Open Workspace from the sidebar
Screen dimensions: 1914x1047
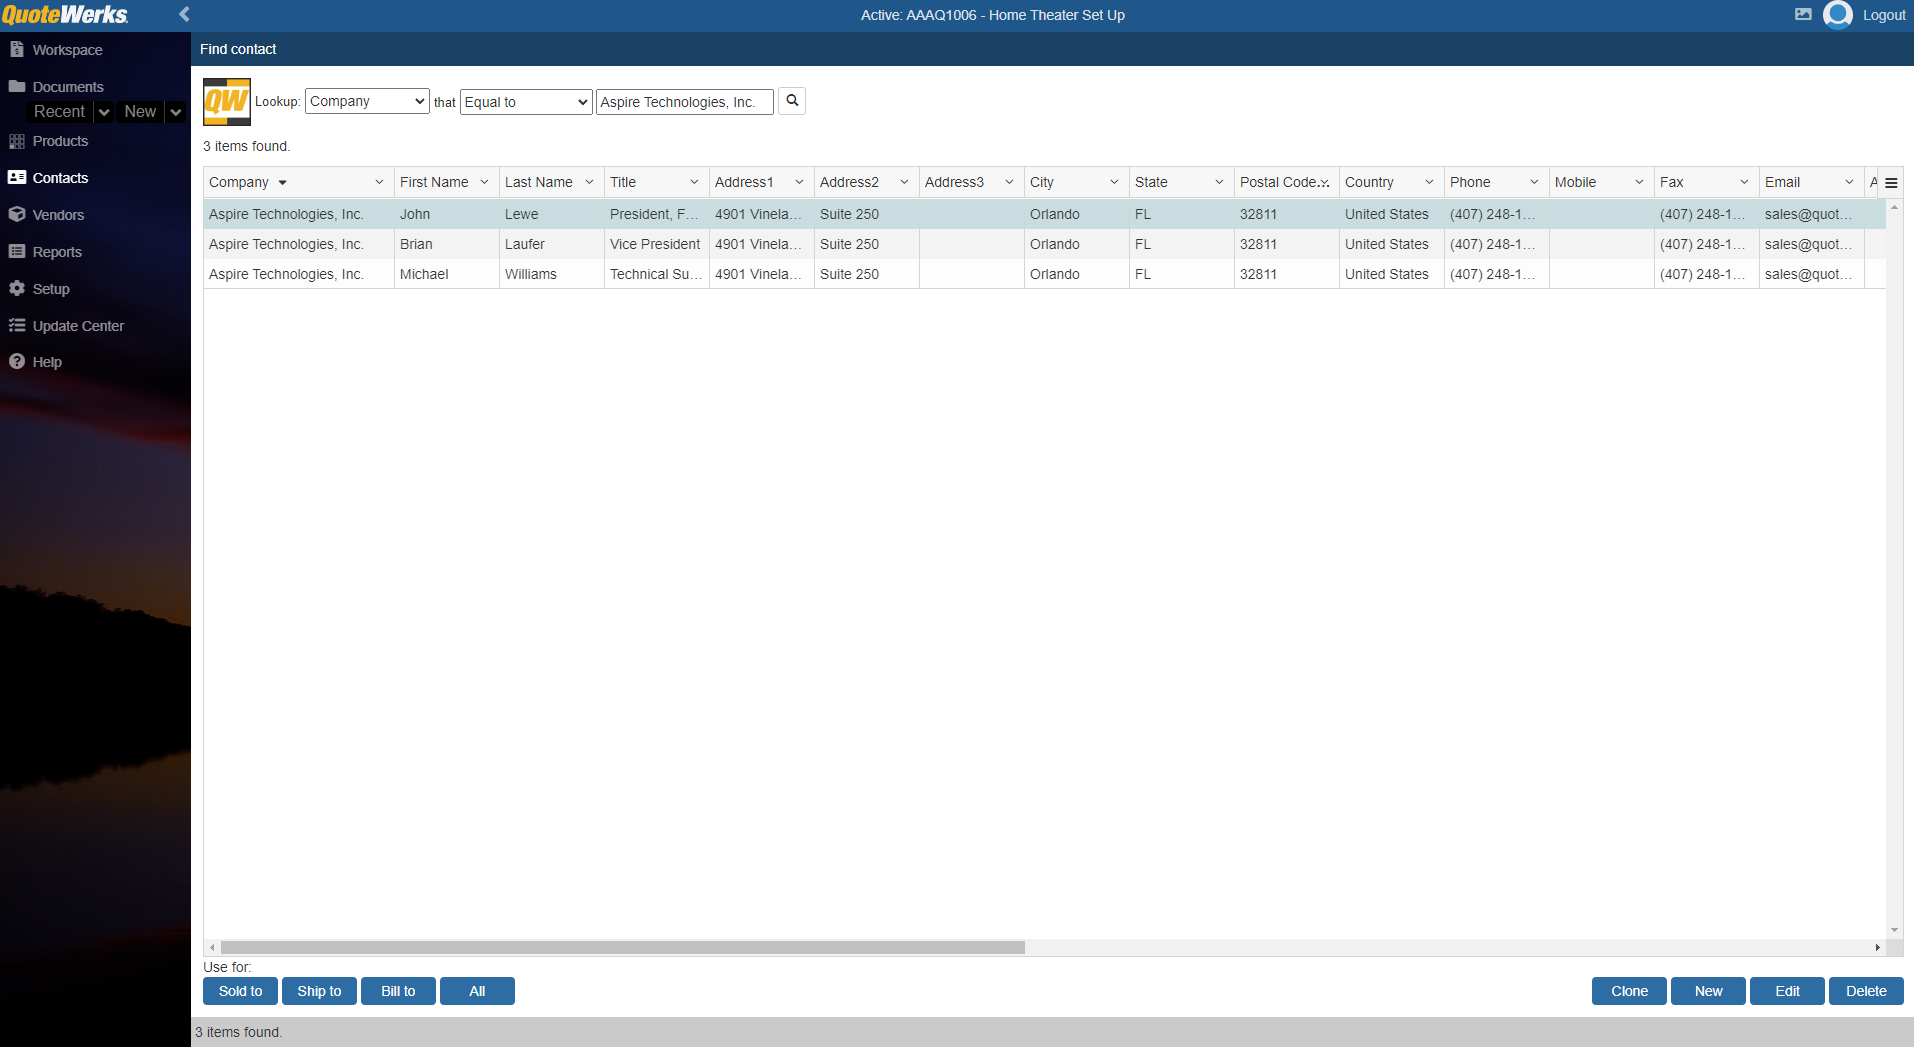pos(67,50)
